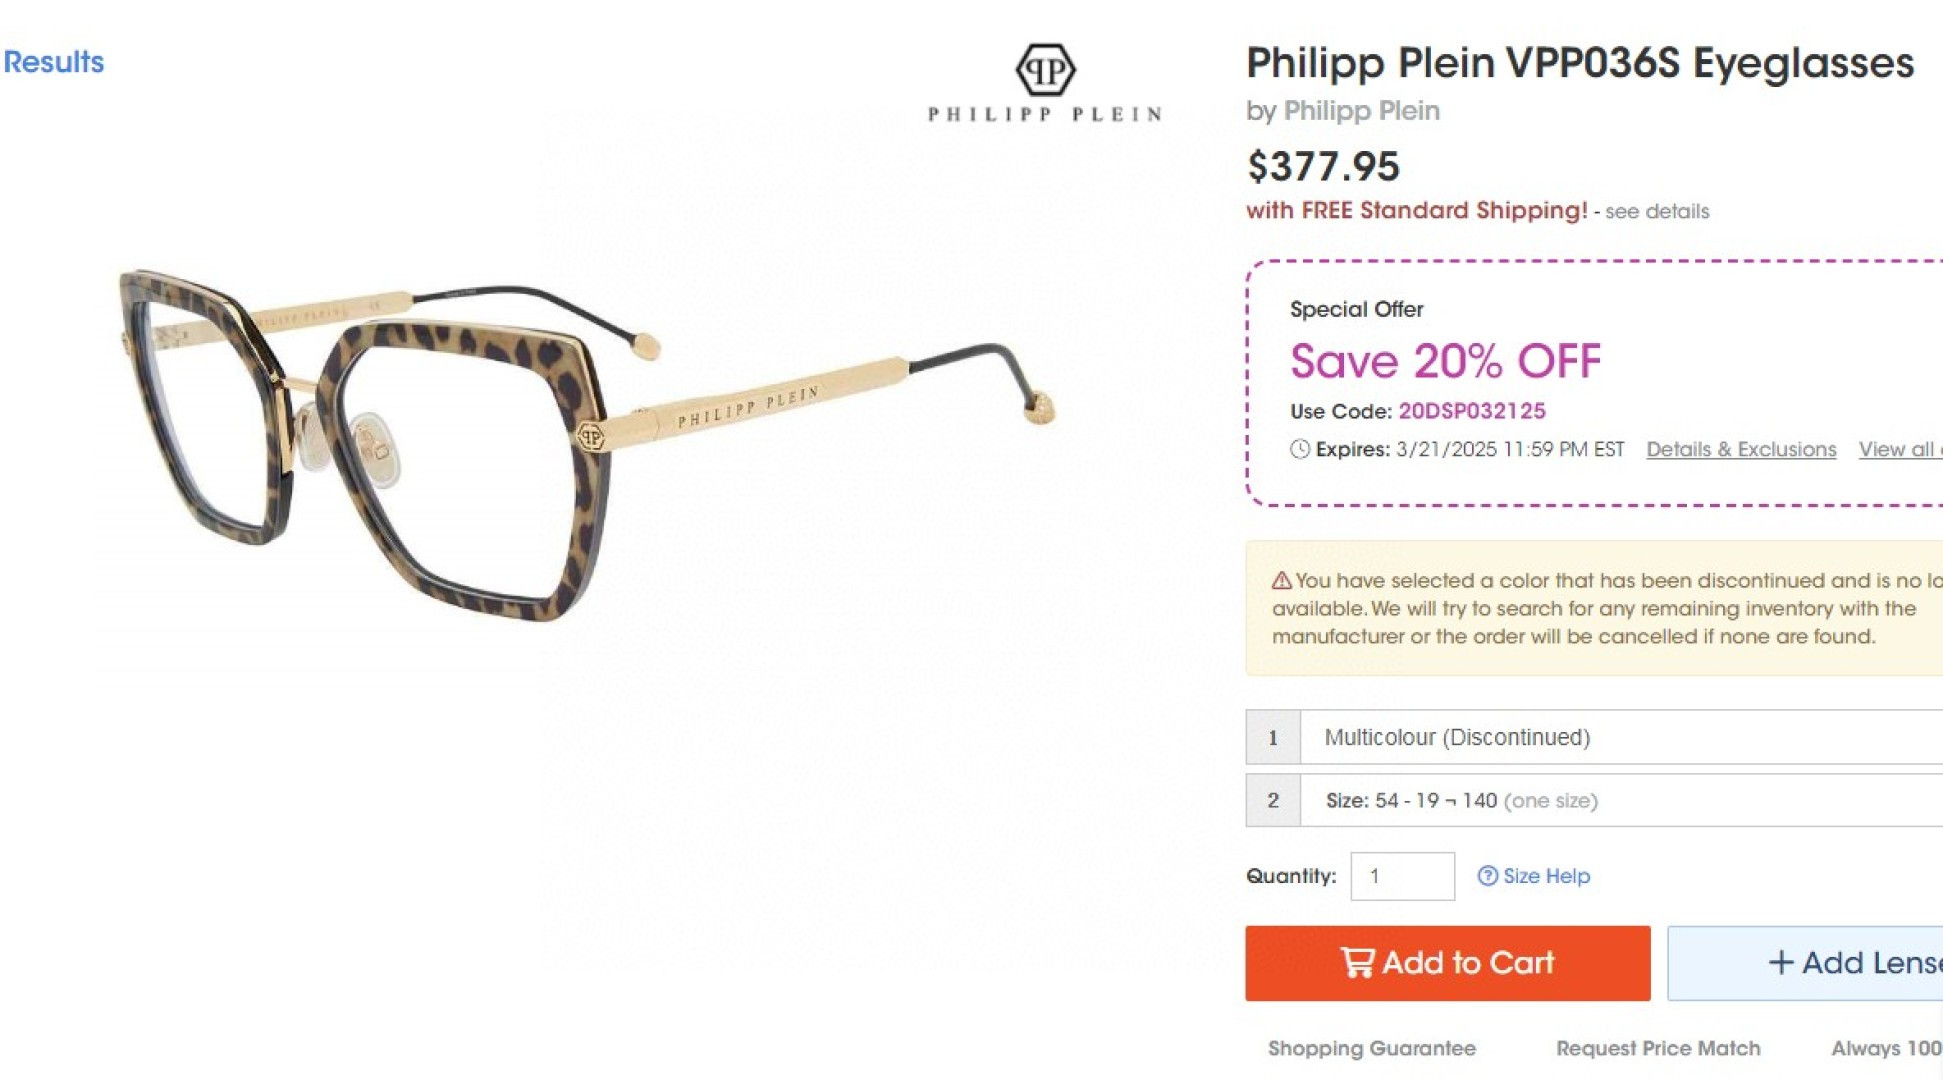The width and height of the screenshot is (1943, 1080).
Task: Expand the Size 54 - 19 - 140 selector
Action: point(1620,800)
